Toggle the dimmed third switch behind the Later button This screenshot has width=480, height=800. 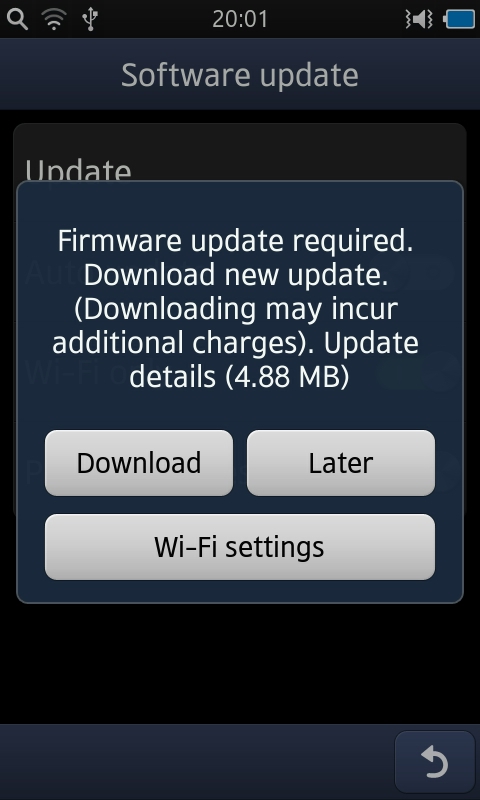click(445, 472)
